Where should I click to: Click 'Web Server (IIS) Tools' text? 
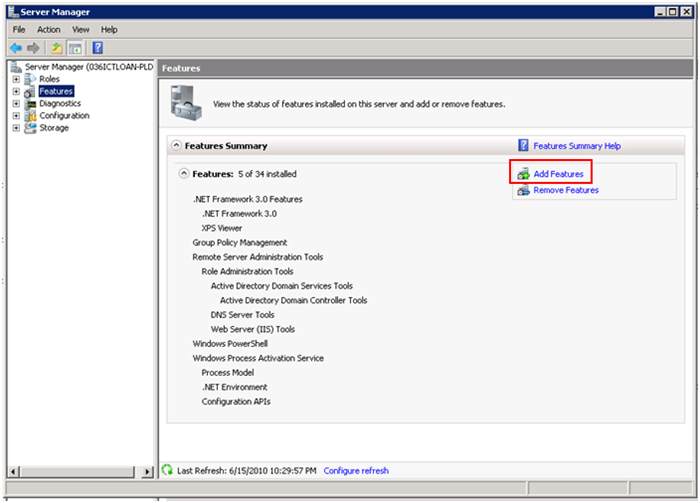[253, 329]
